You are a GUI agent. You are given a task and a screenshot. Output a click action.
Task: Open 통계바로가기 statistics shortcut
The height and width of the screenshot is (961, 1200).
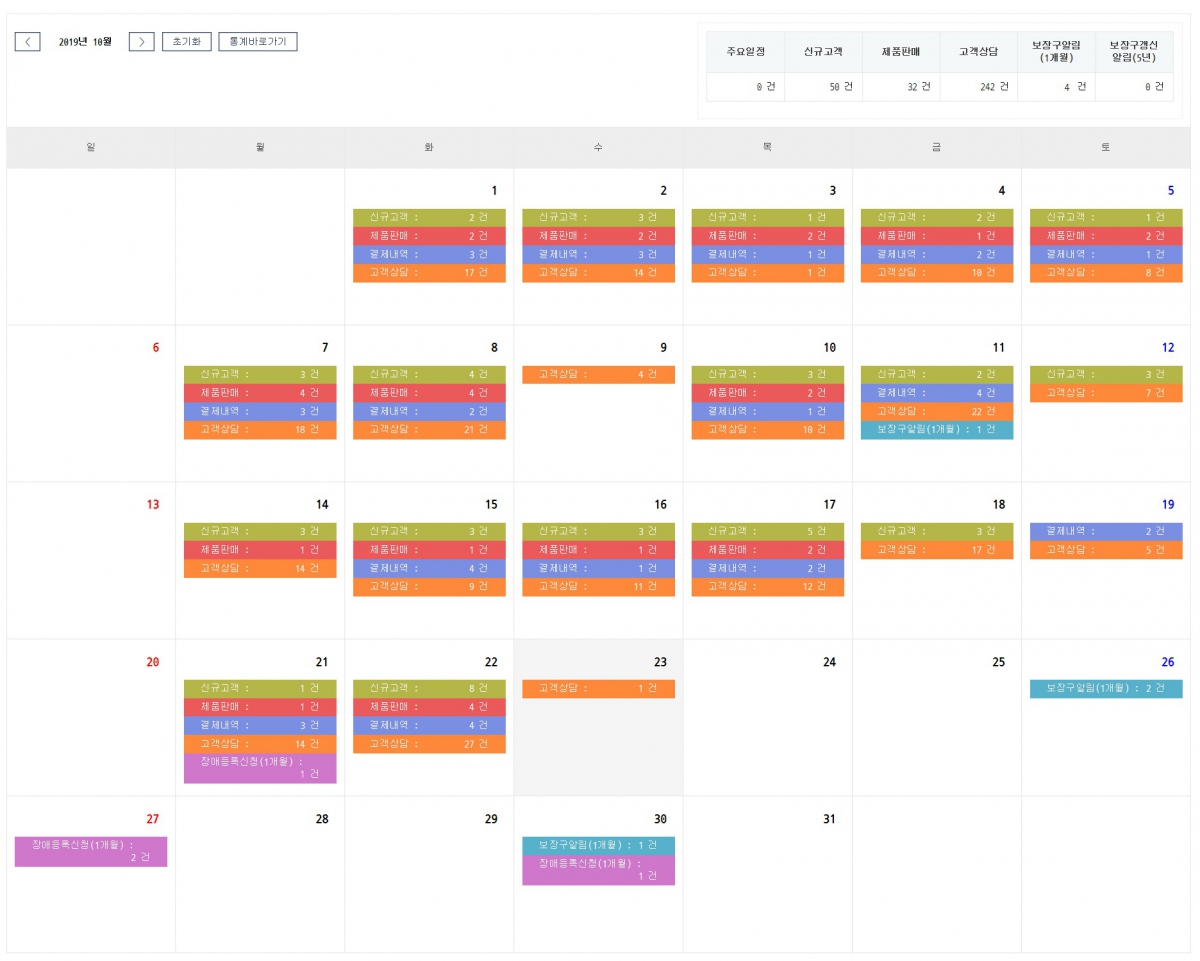(257, 42)
